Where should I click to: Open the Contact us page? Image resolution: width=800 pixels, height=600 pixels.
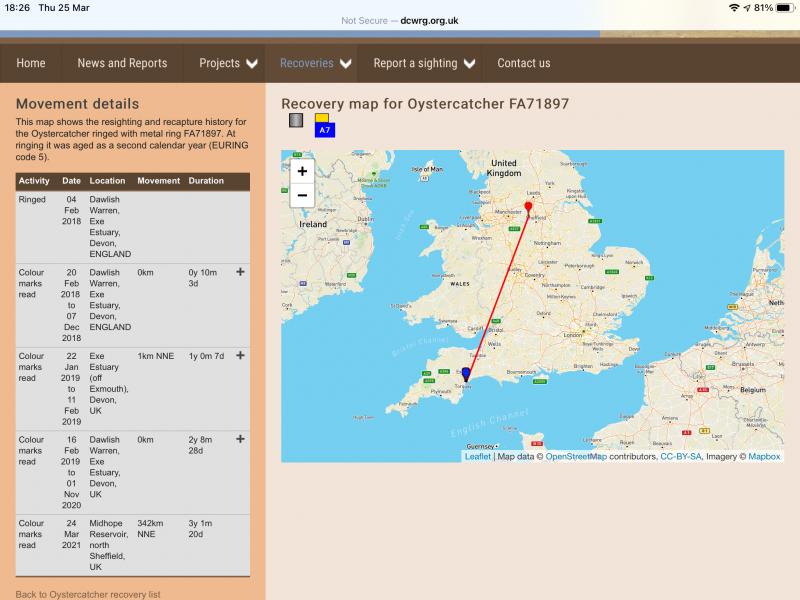[524, 63]
